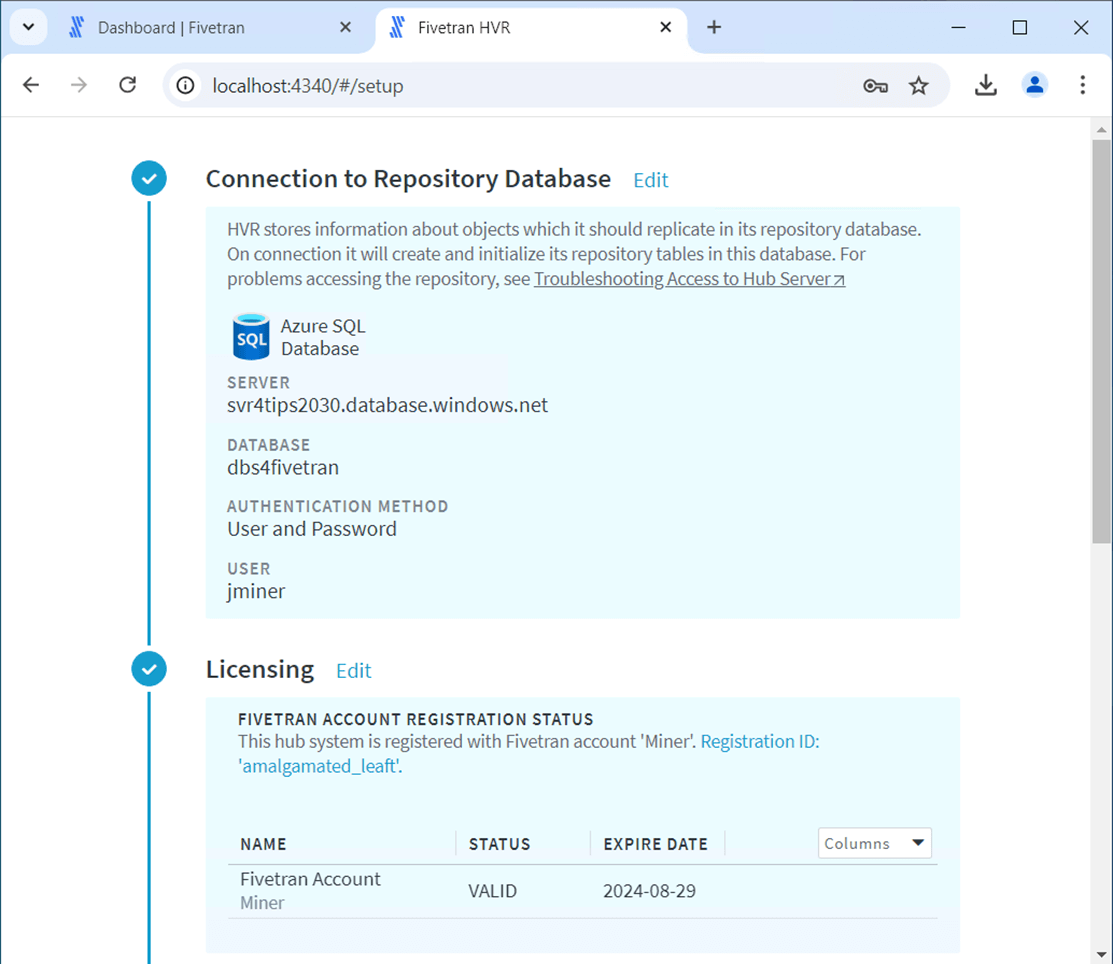Click the address bar URL

(308, 86)
